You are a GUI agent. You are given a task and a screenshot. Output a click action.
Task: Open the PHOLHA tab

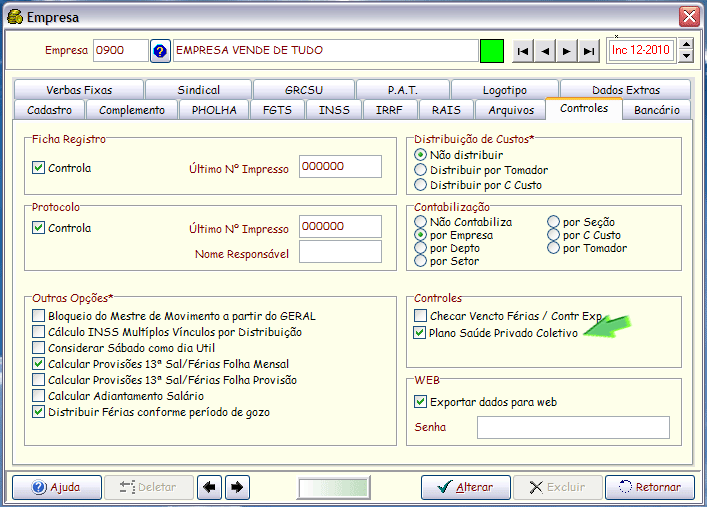tap(214, 110)
